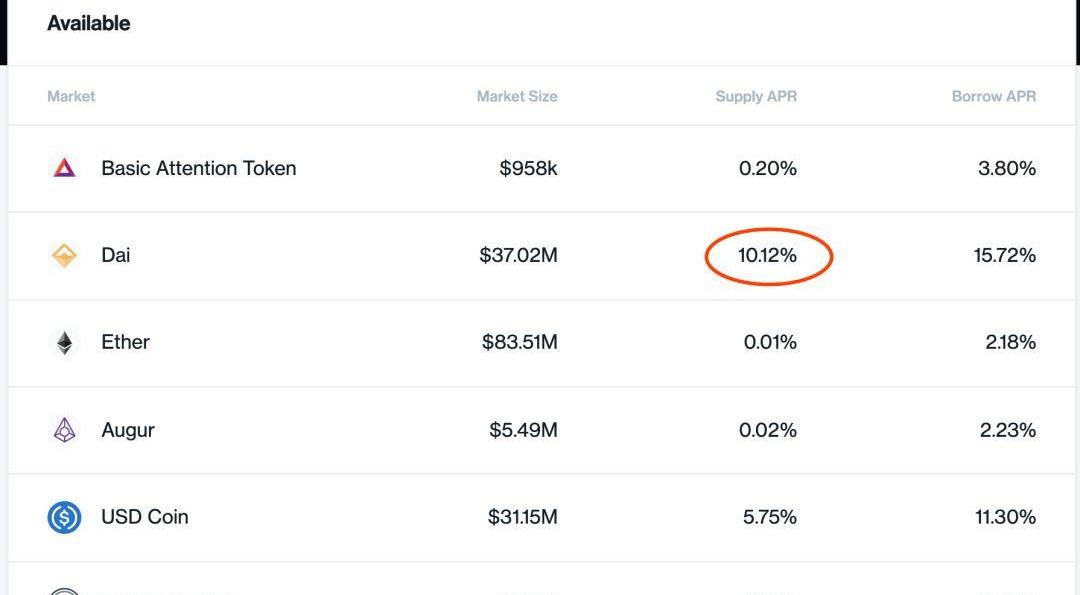
Task: Click USD Coin's 5.75% supply APR
Action: click(769, 517)
